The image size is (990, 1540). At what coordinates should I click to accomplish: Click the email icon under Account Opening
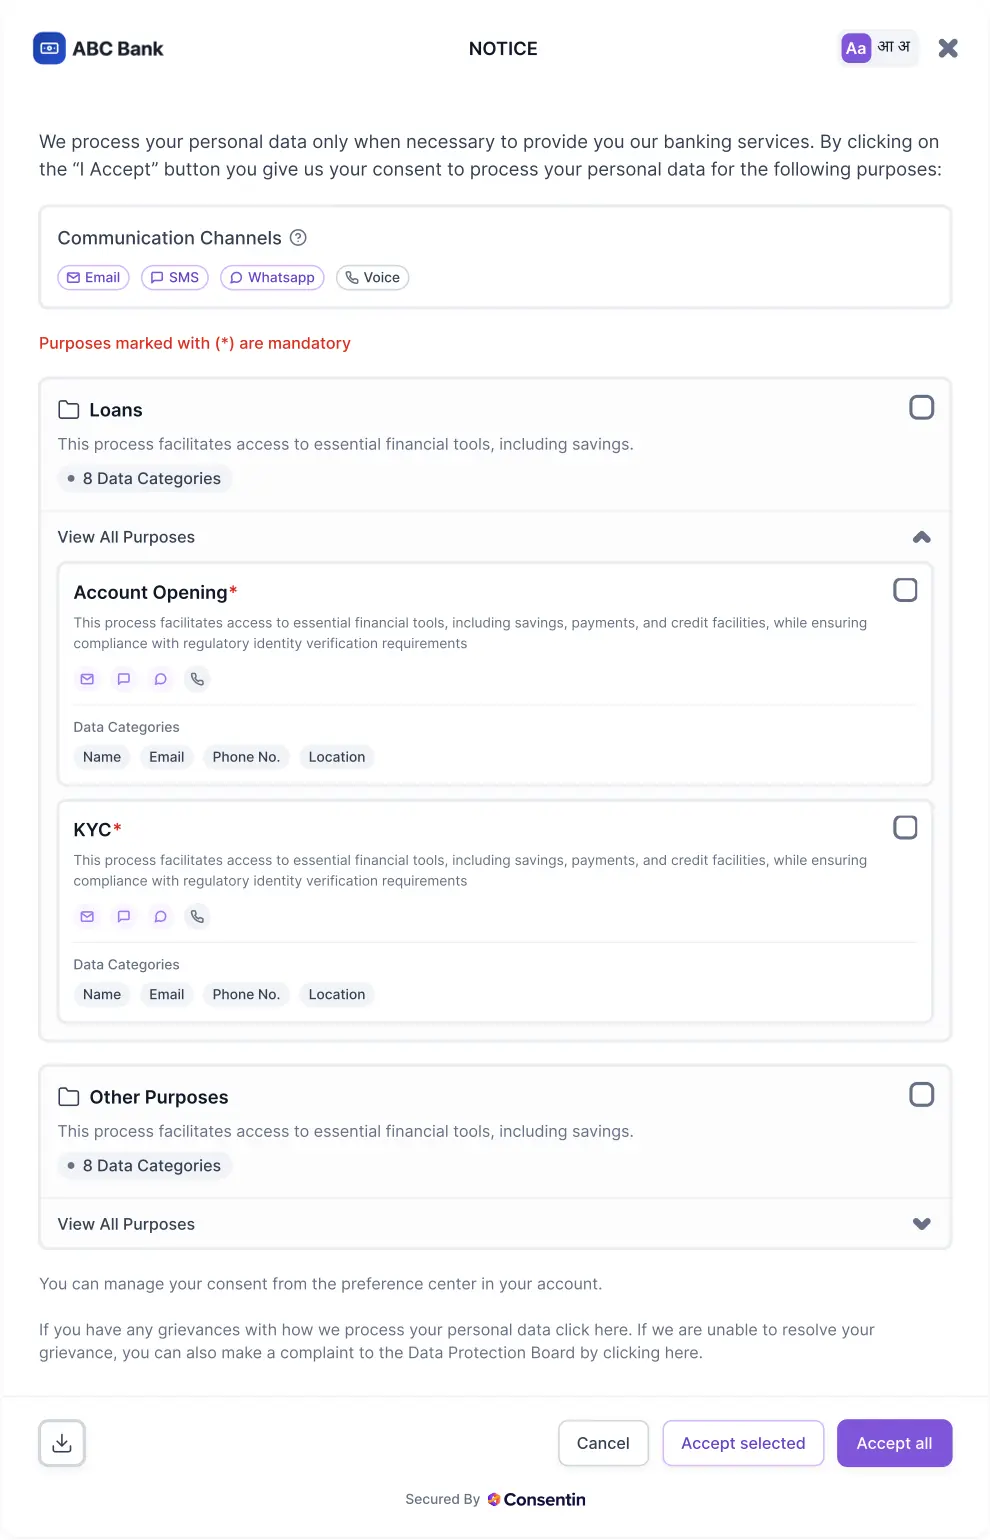[87, 679]
